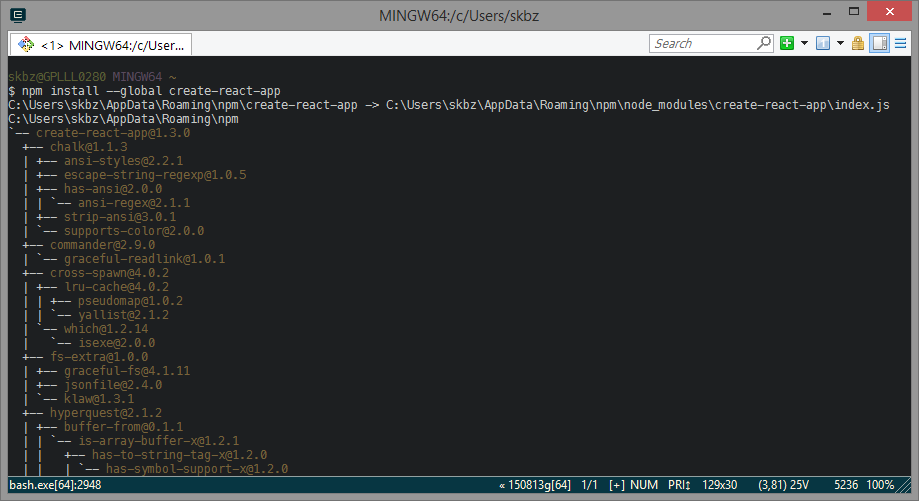The image size is (919, 501).
Task: Close the ConEmu window
Action: pyautogui.click(x=889, y=12)
